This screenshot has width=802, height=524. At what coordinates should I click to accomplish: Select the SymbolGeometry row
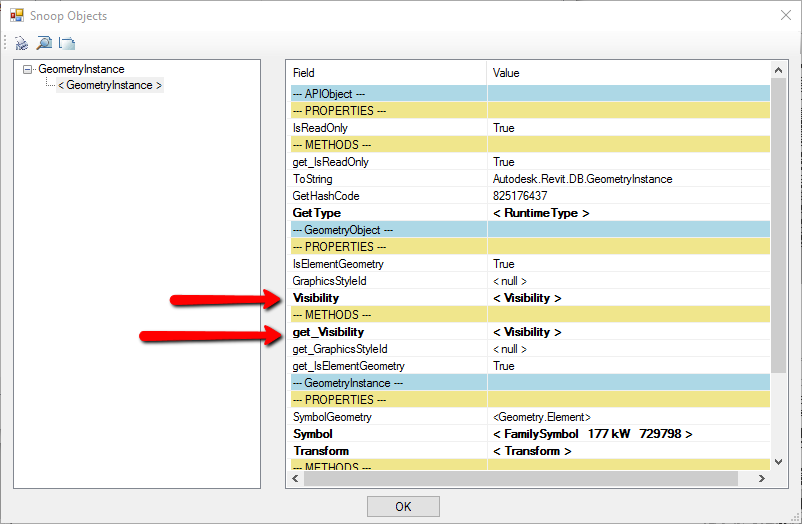click(x=331, y=417)
